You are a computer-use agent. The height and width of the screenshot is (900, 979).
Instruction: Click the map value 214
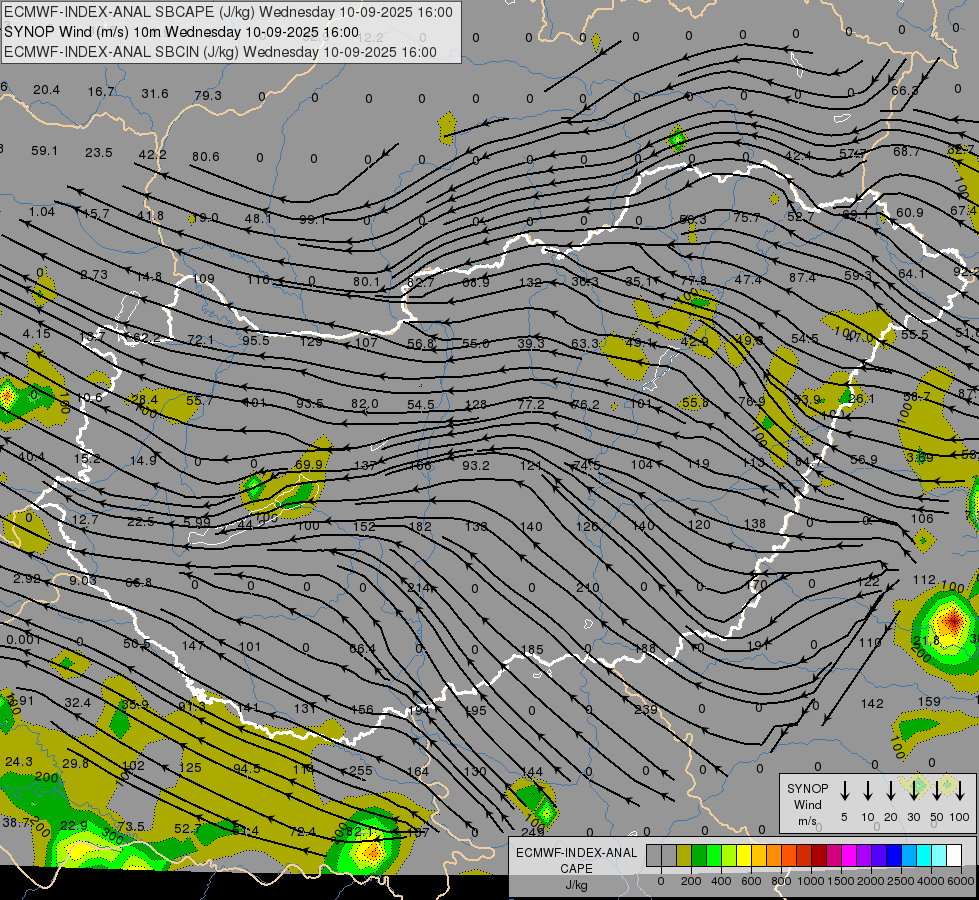pyautogui.click(x=419, y=588)
